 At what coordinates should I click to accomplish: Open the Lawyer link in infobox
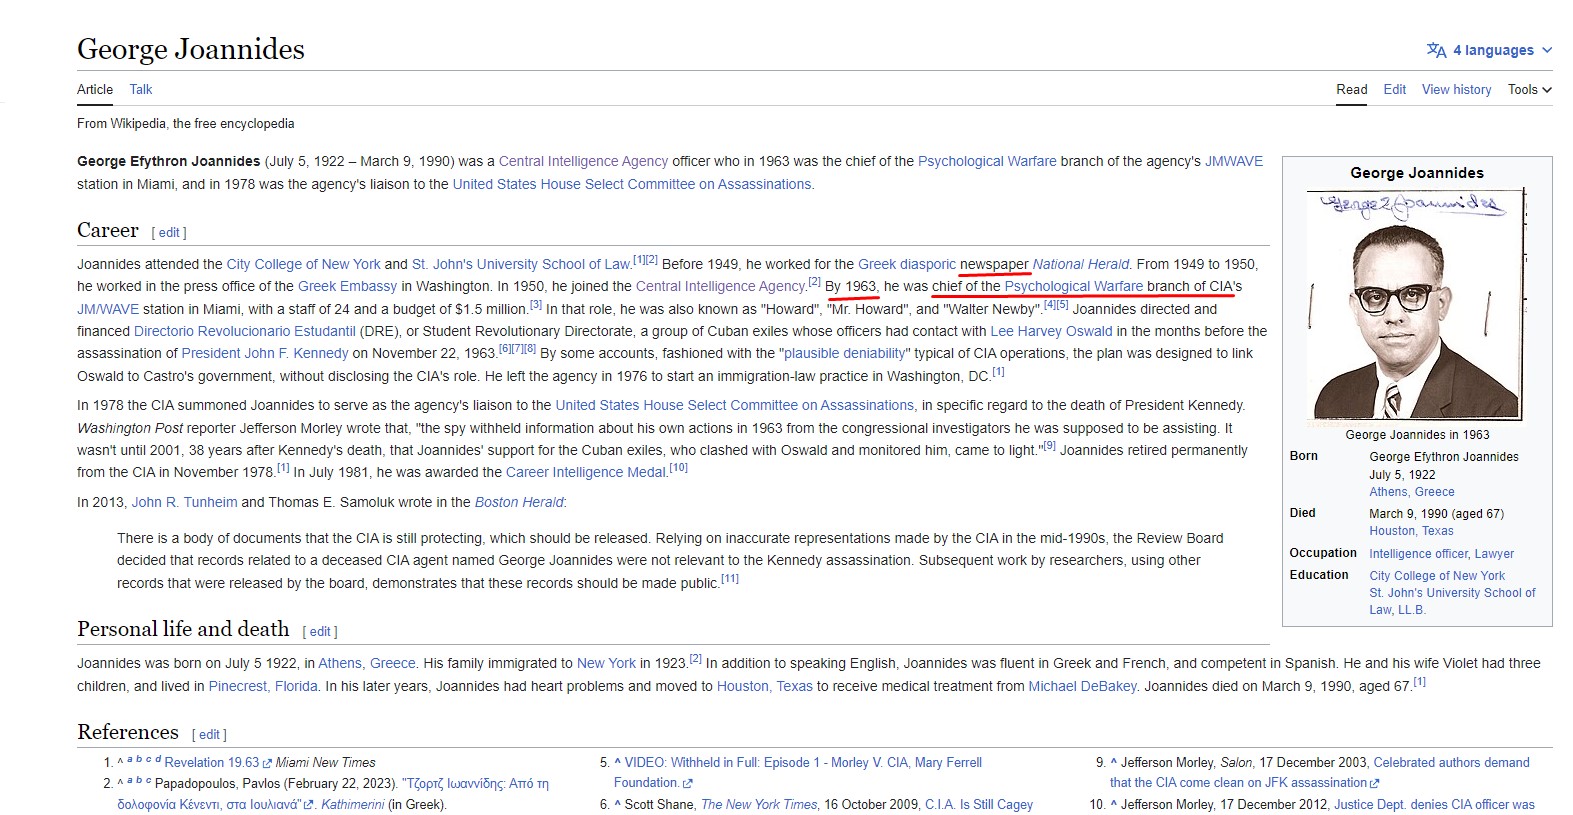[1494, 554]
